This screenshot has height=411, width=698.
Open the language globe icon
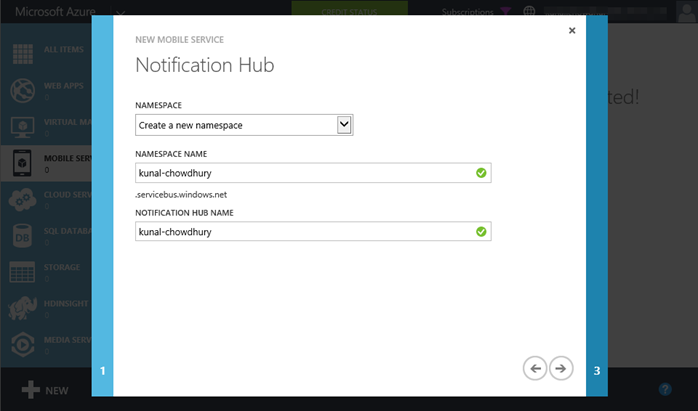[529, 11]
